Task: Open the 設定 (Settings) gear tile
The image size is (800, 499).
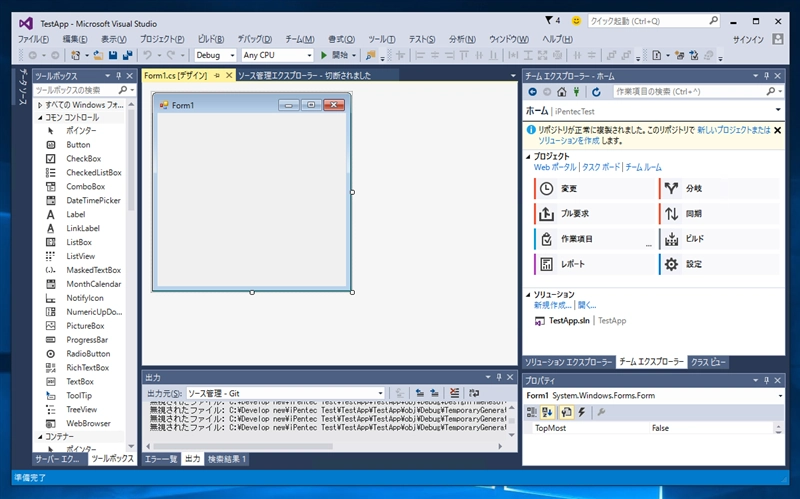Action: 719,264
